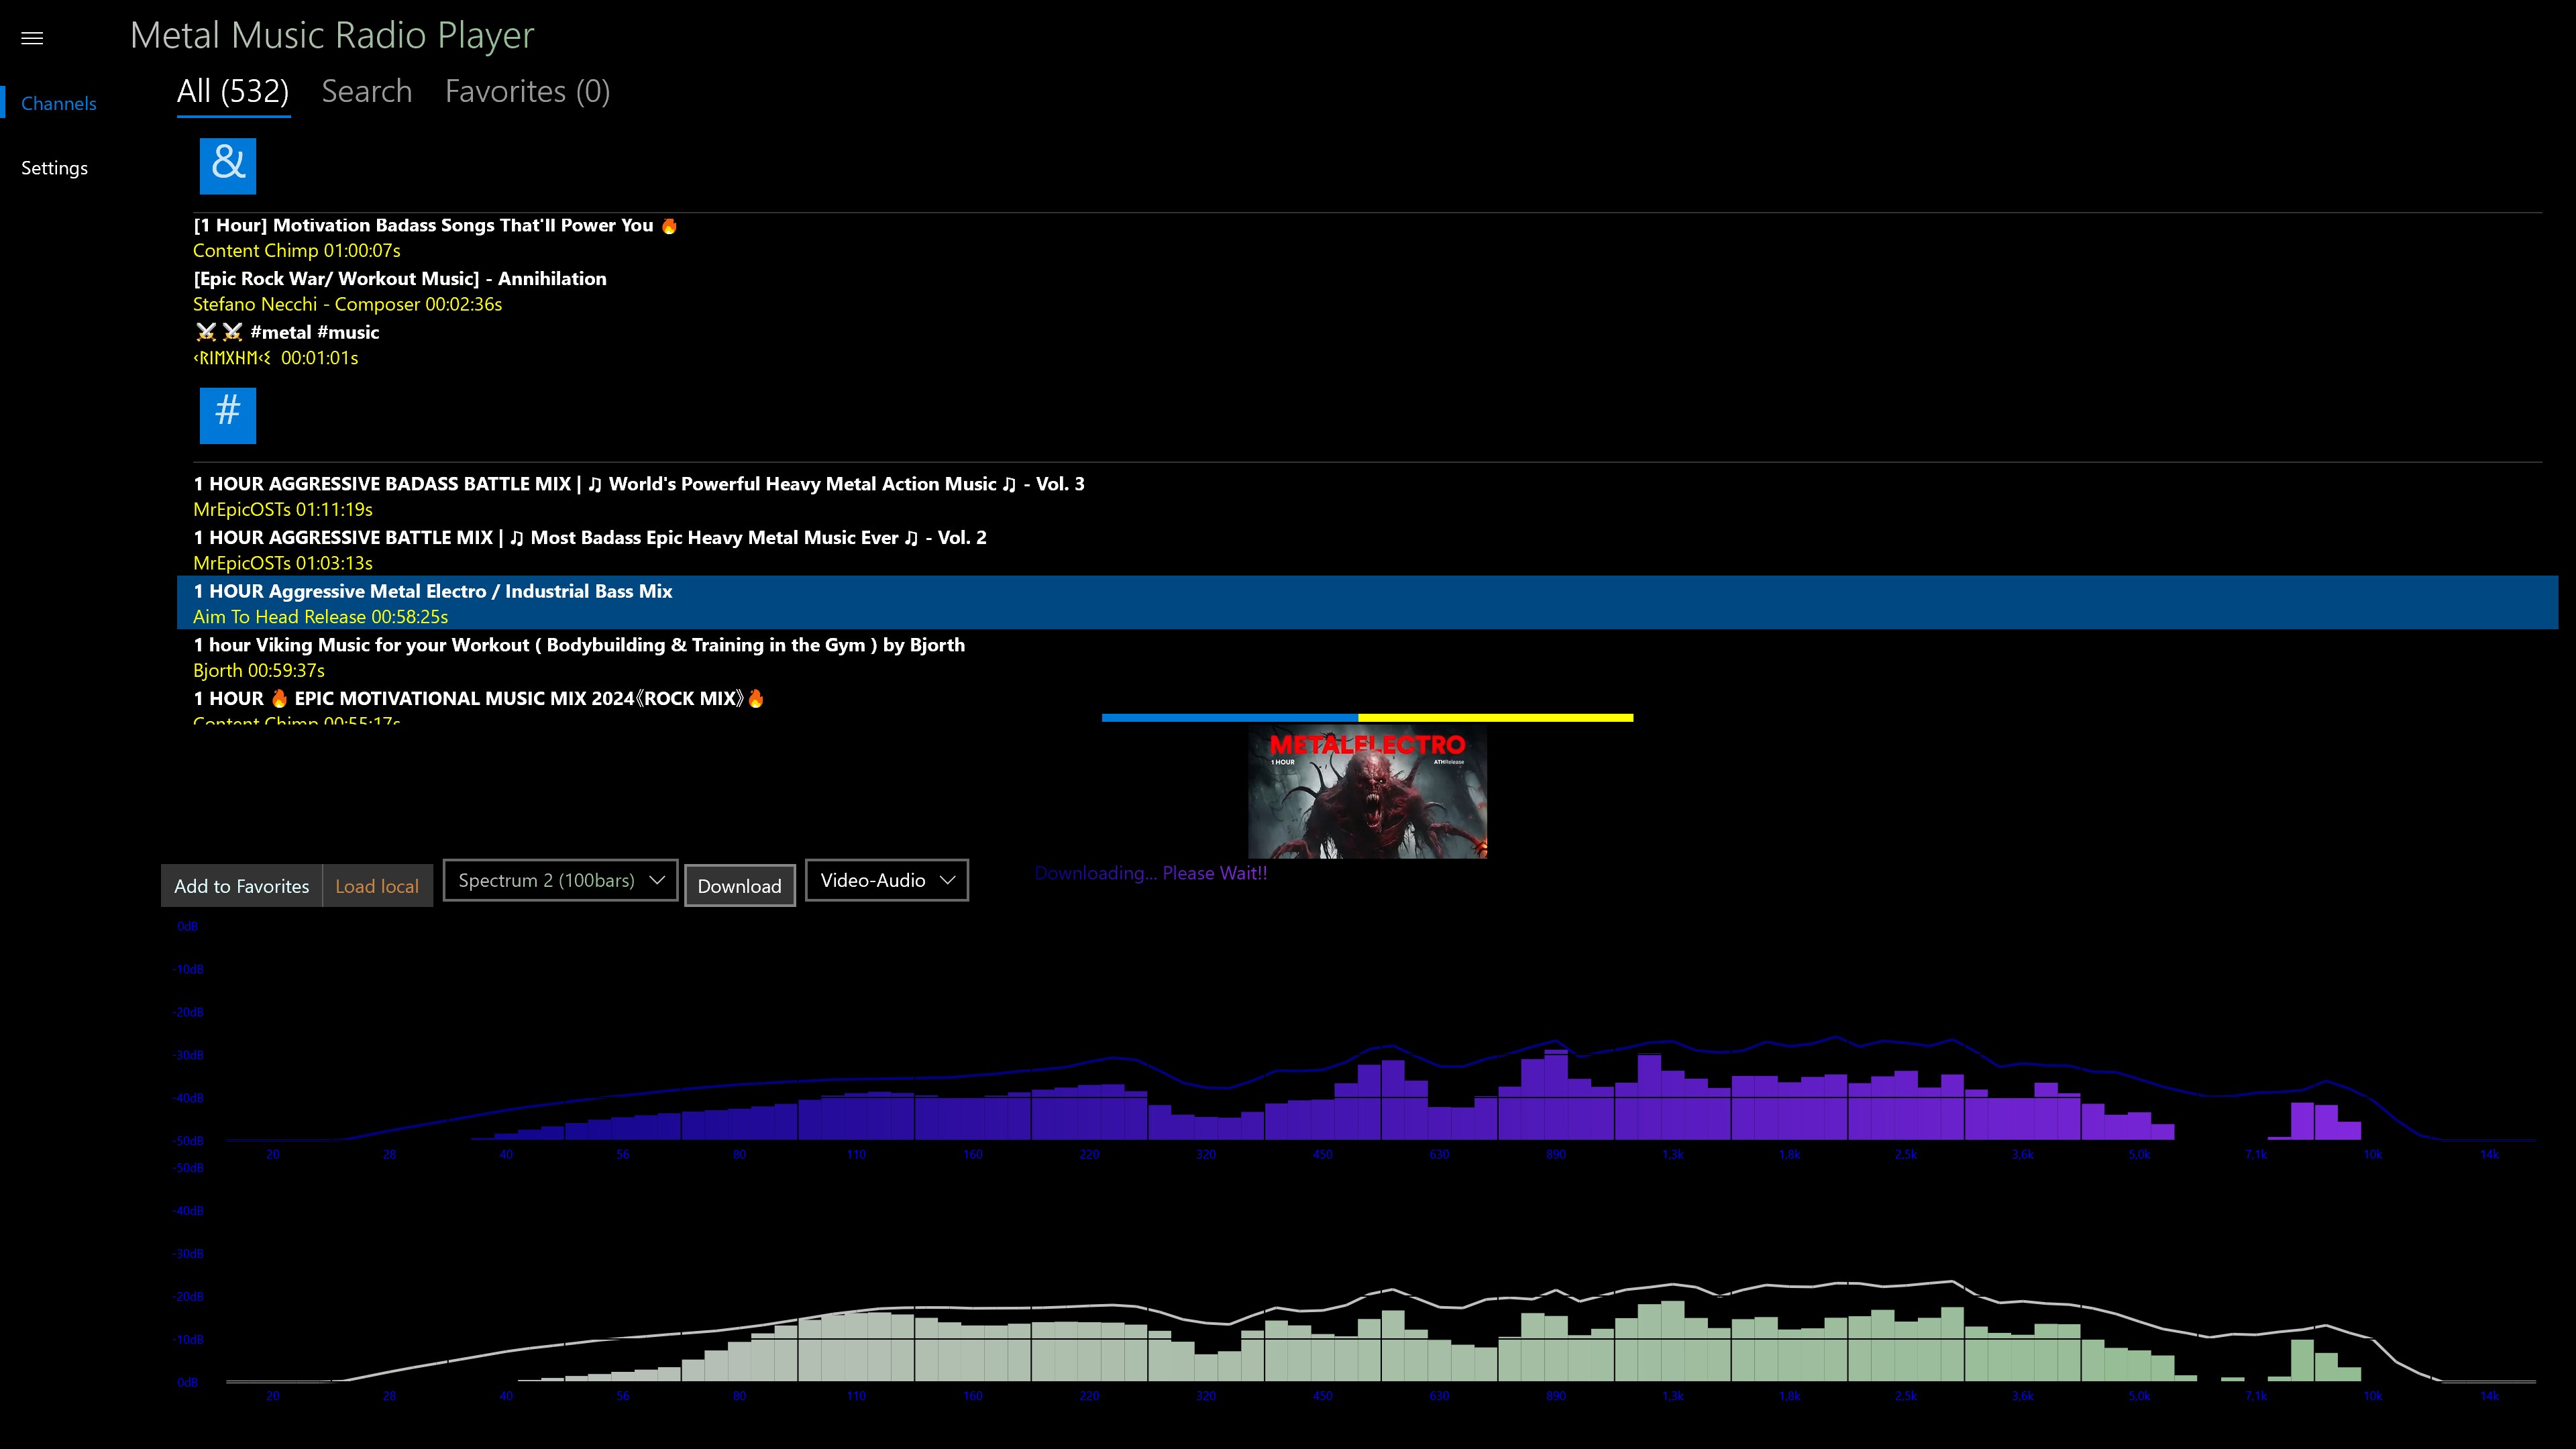Click Add to Favorites button
This screenshot has height=1449, width=2576.
coord(241,886)
